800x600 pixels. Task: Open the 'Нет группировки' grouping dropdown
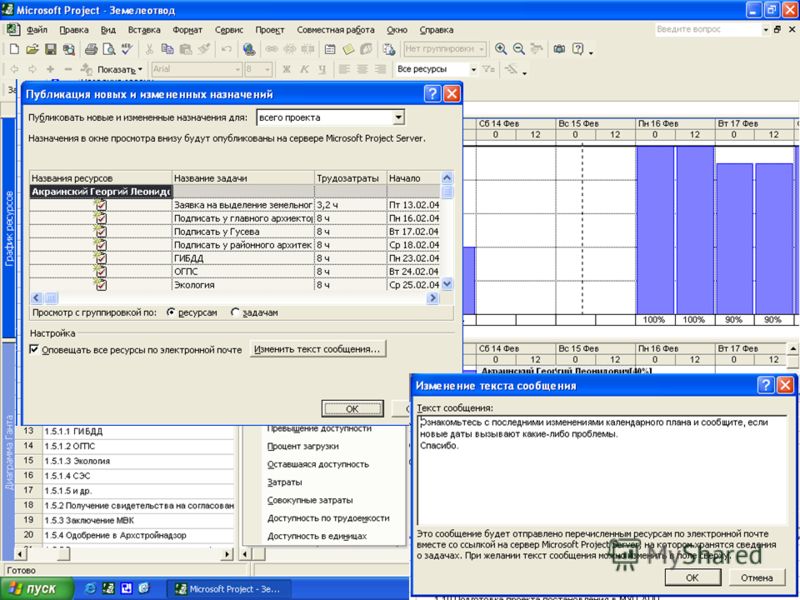(x=482, y=49)
